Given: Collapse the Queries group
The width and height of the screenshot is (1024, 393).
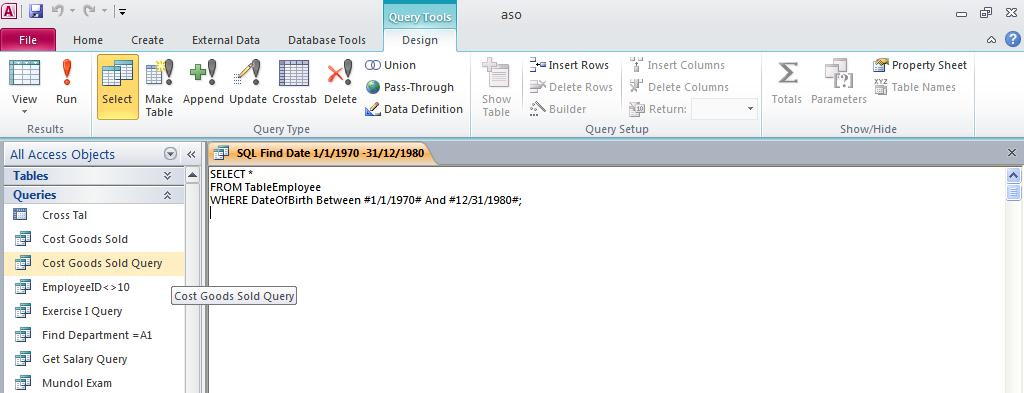Looking at the screenshot, I should click(168, 195).
